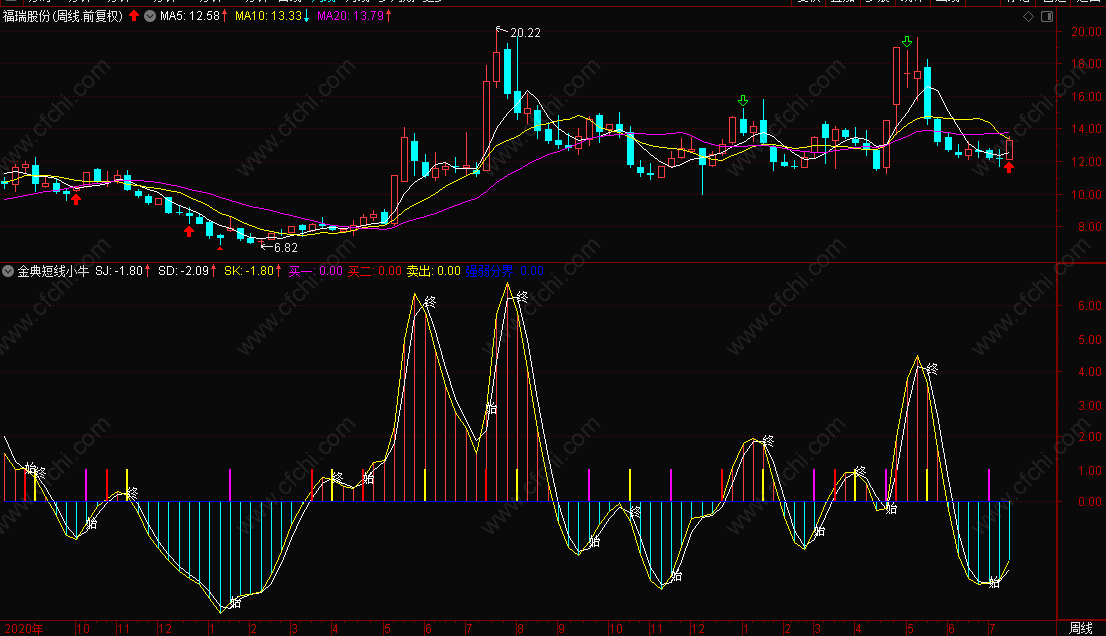1106x636 pixels.
Task: Click the 16.00 price axis label
Action: tap(1086, 97)
